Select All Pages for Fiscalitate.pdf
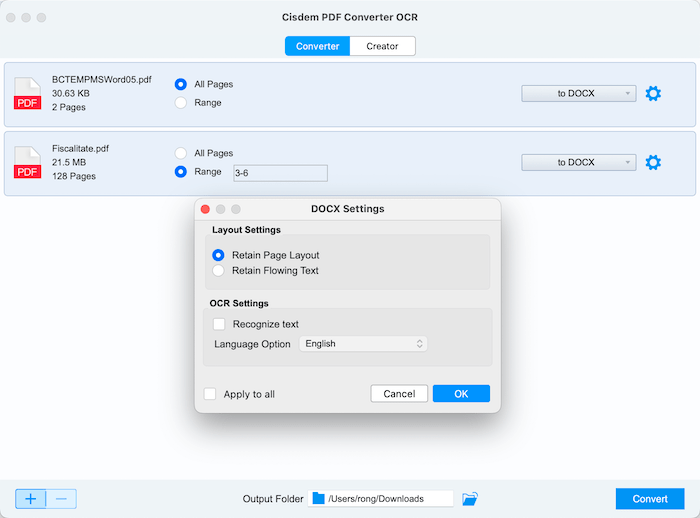The image size is (700, 518). [181, 153]
